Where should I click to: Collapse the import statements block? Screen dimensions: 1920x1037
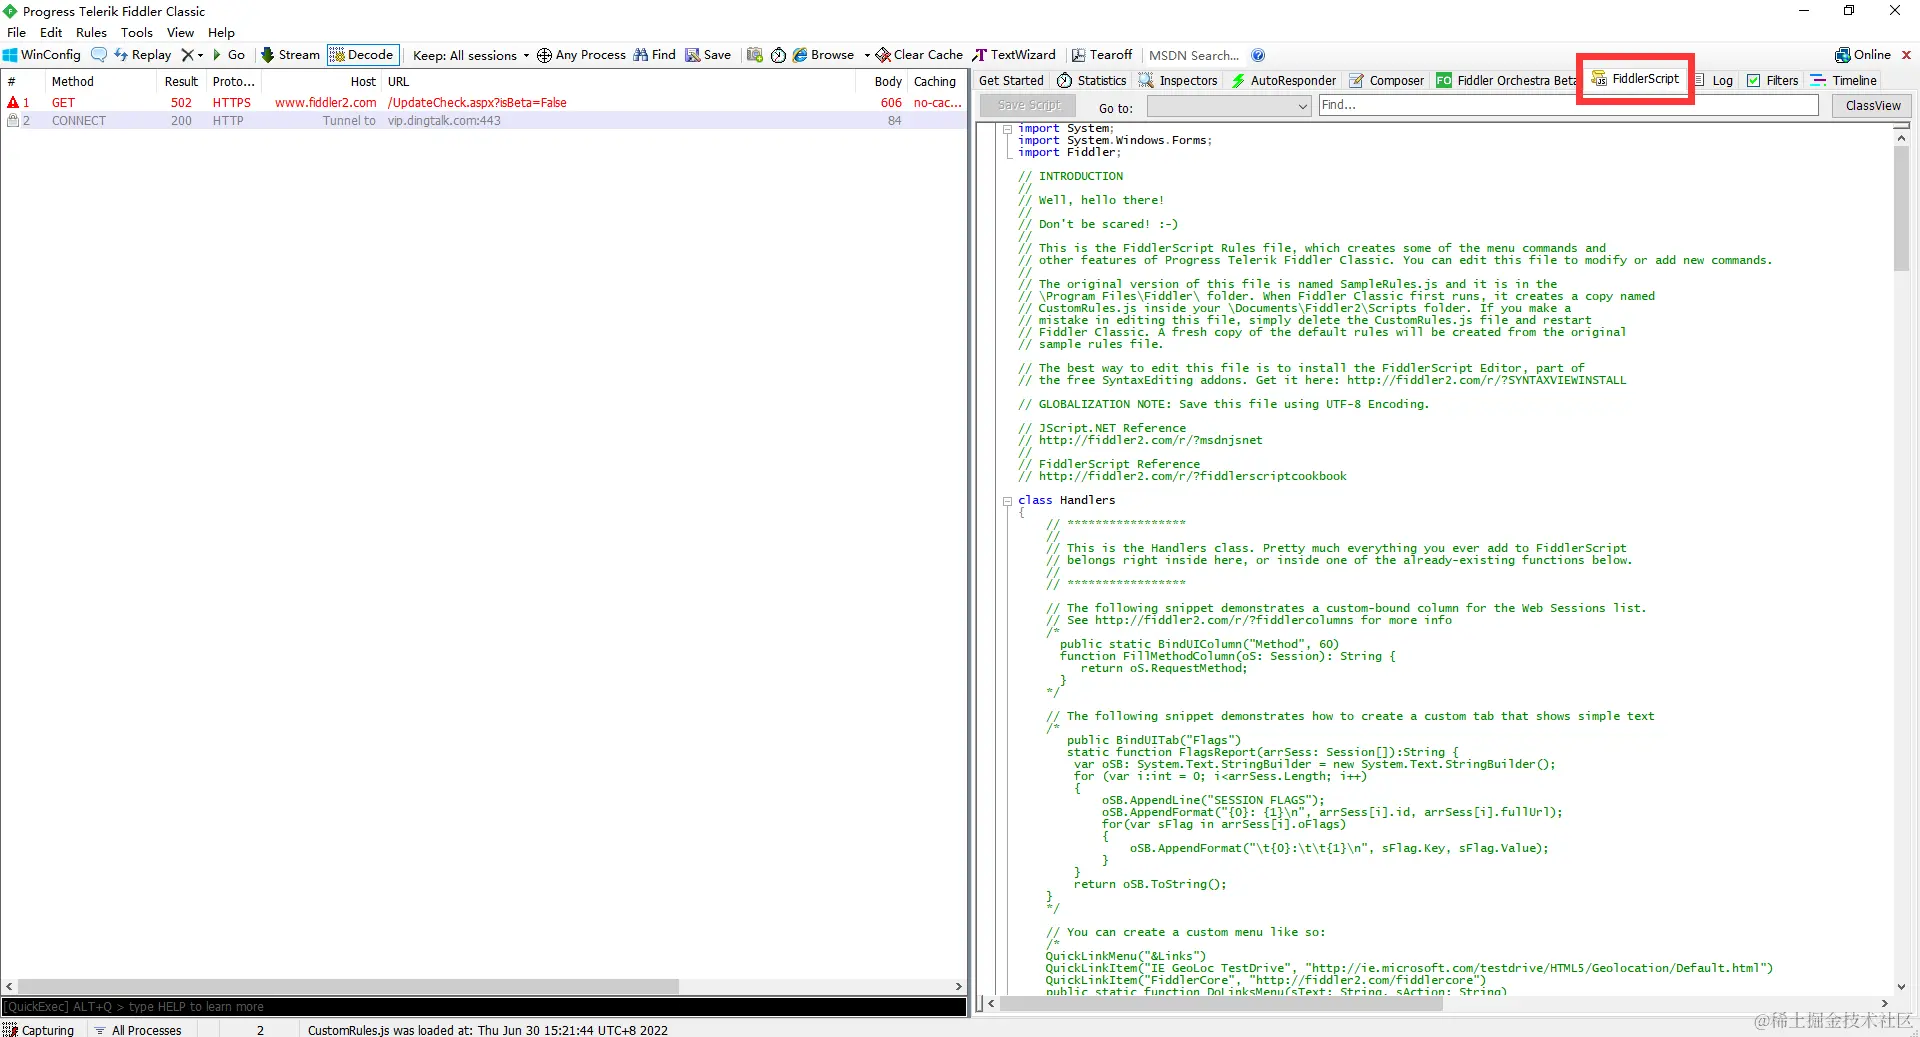(x=1007, y=129)
